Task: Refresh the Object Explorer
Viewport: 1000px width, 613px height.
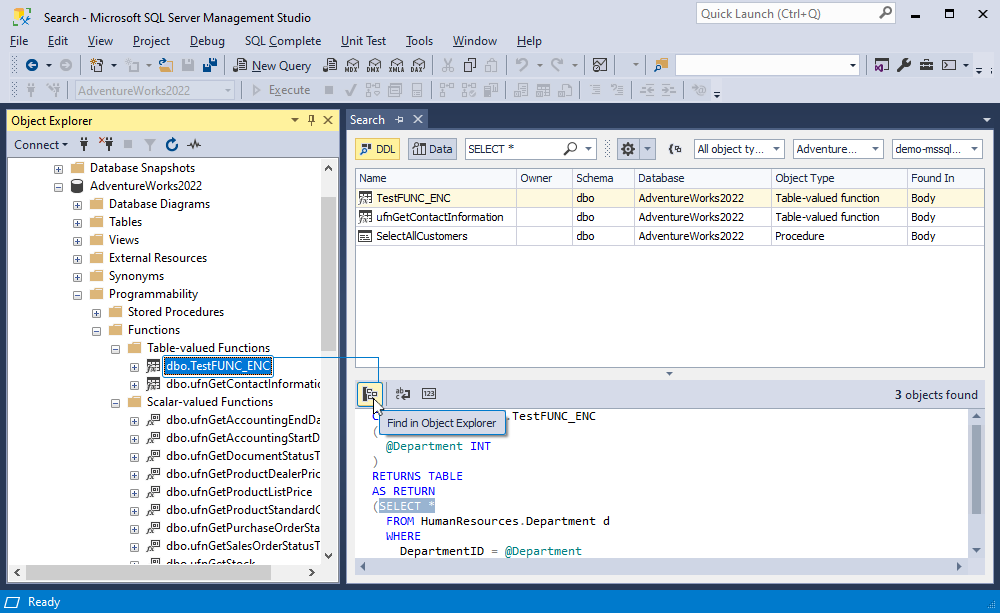Action: [172, 145]
